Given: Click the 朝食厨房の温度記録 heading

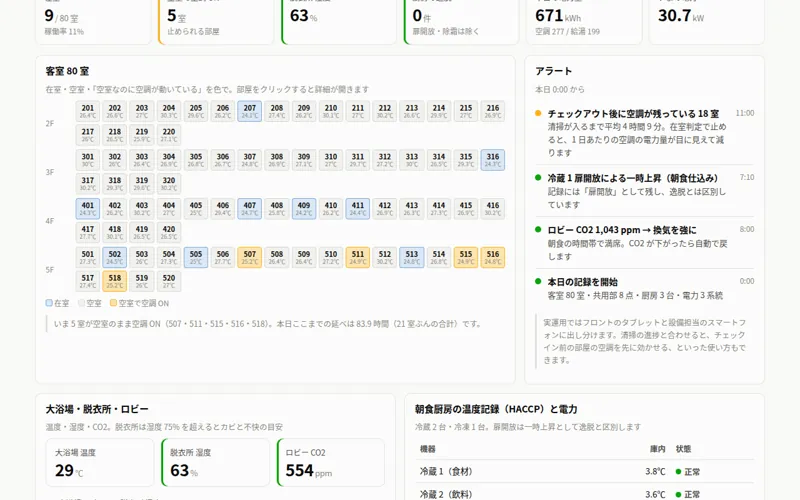Looking at the screenshot, I should coord(496,409).
